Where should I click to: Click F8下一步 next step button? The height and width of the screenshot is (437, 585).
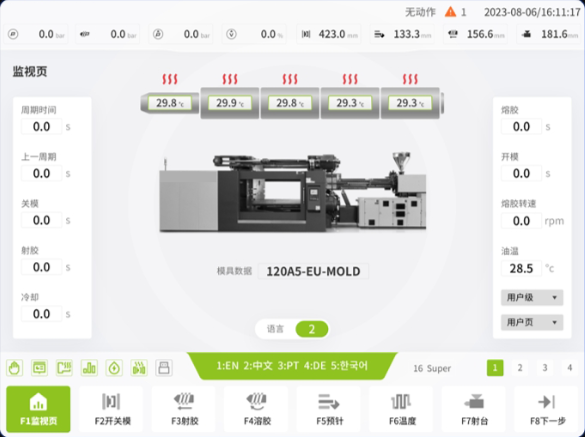pyautogui.click(x=548, y=409)
